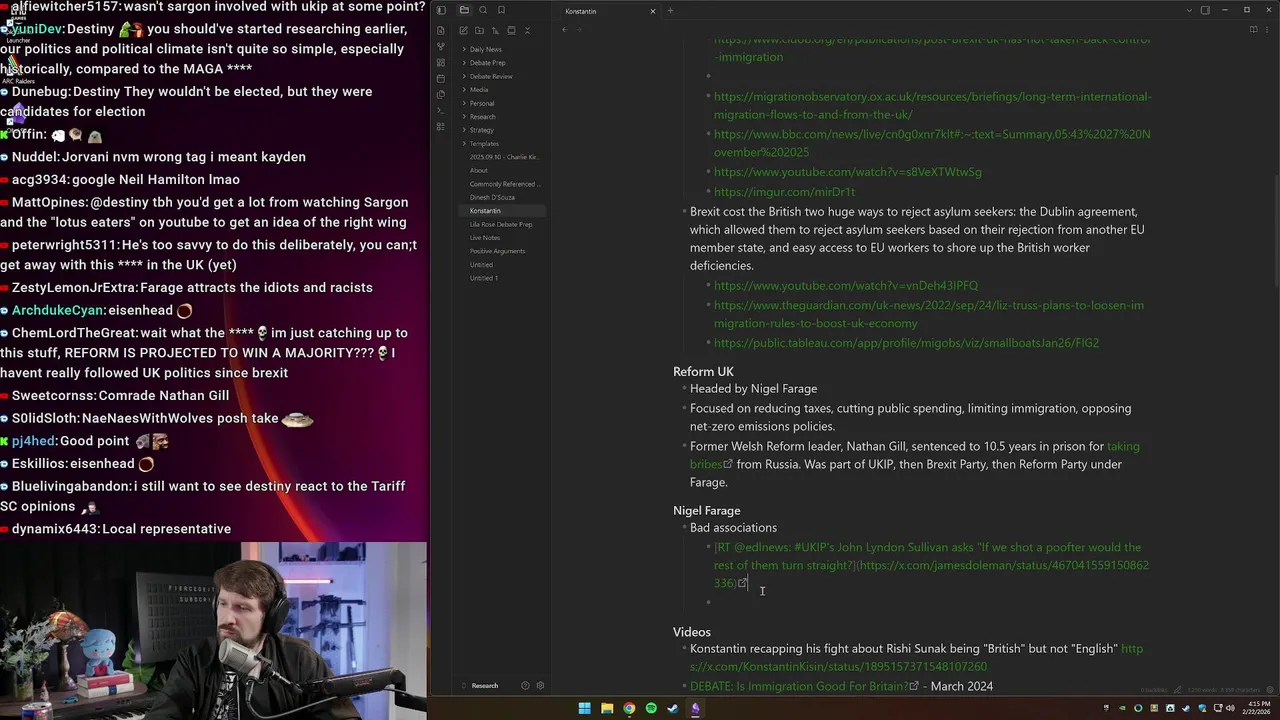Collapse all folders in file explorer
1280x720 pixels.
[527, 30]
